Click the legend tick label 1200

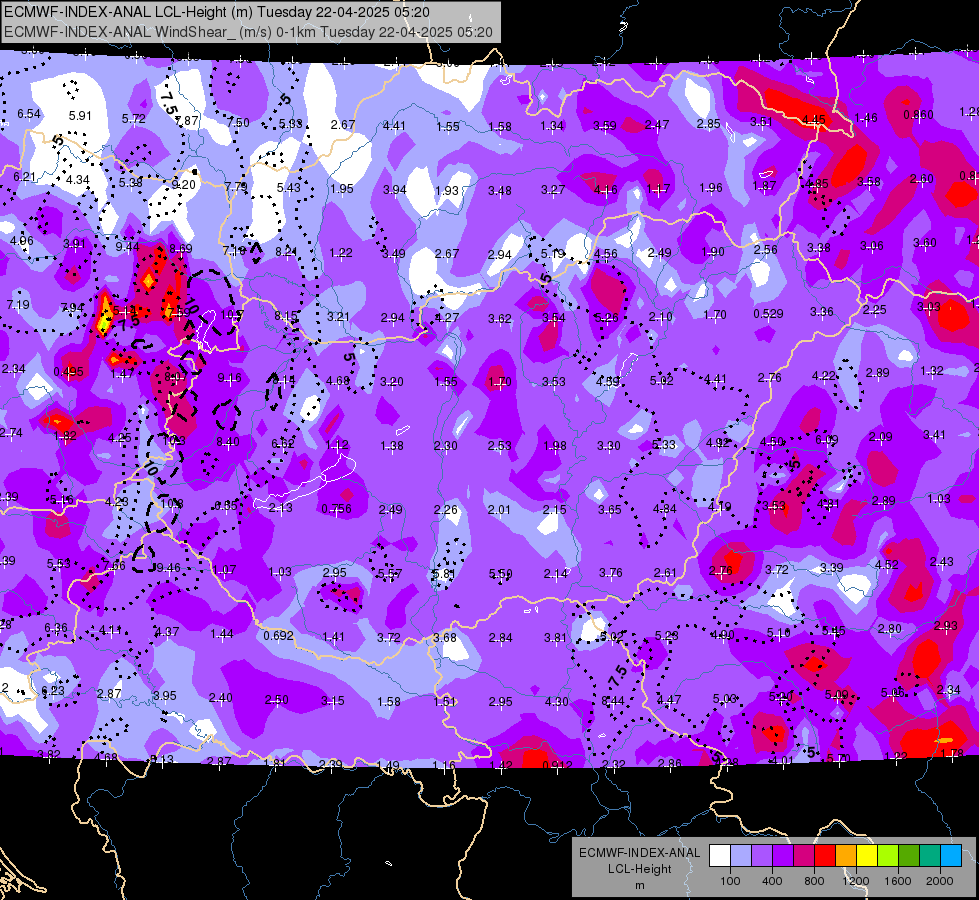[856, 881]
